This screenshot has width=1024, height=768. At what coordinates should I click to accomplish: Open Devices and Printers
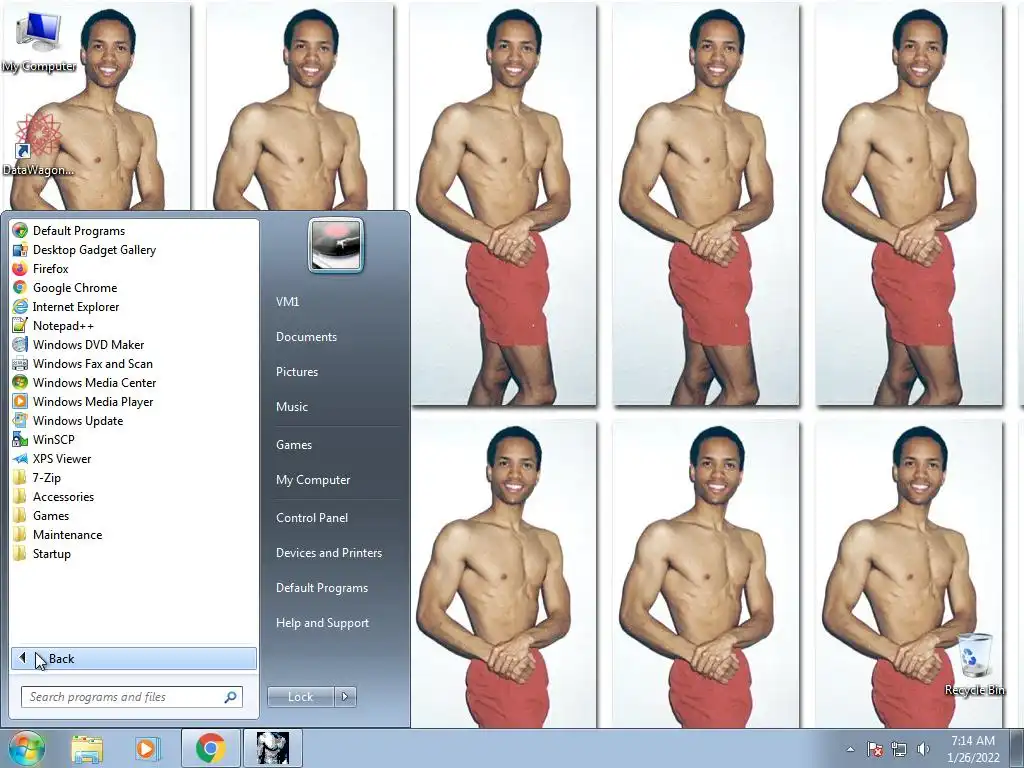coord(328,552)
